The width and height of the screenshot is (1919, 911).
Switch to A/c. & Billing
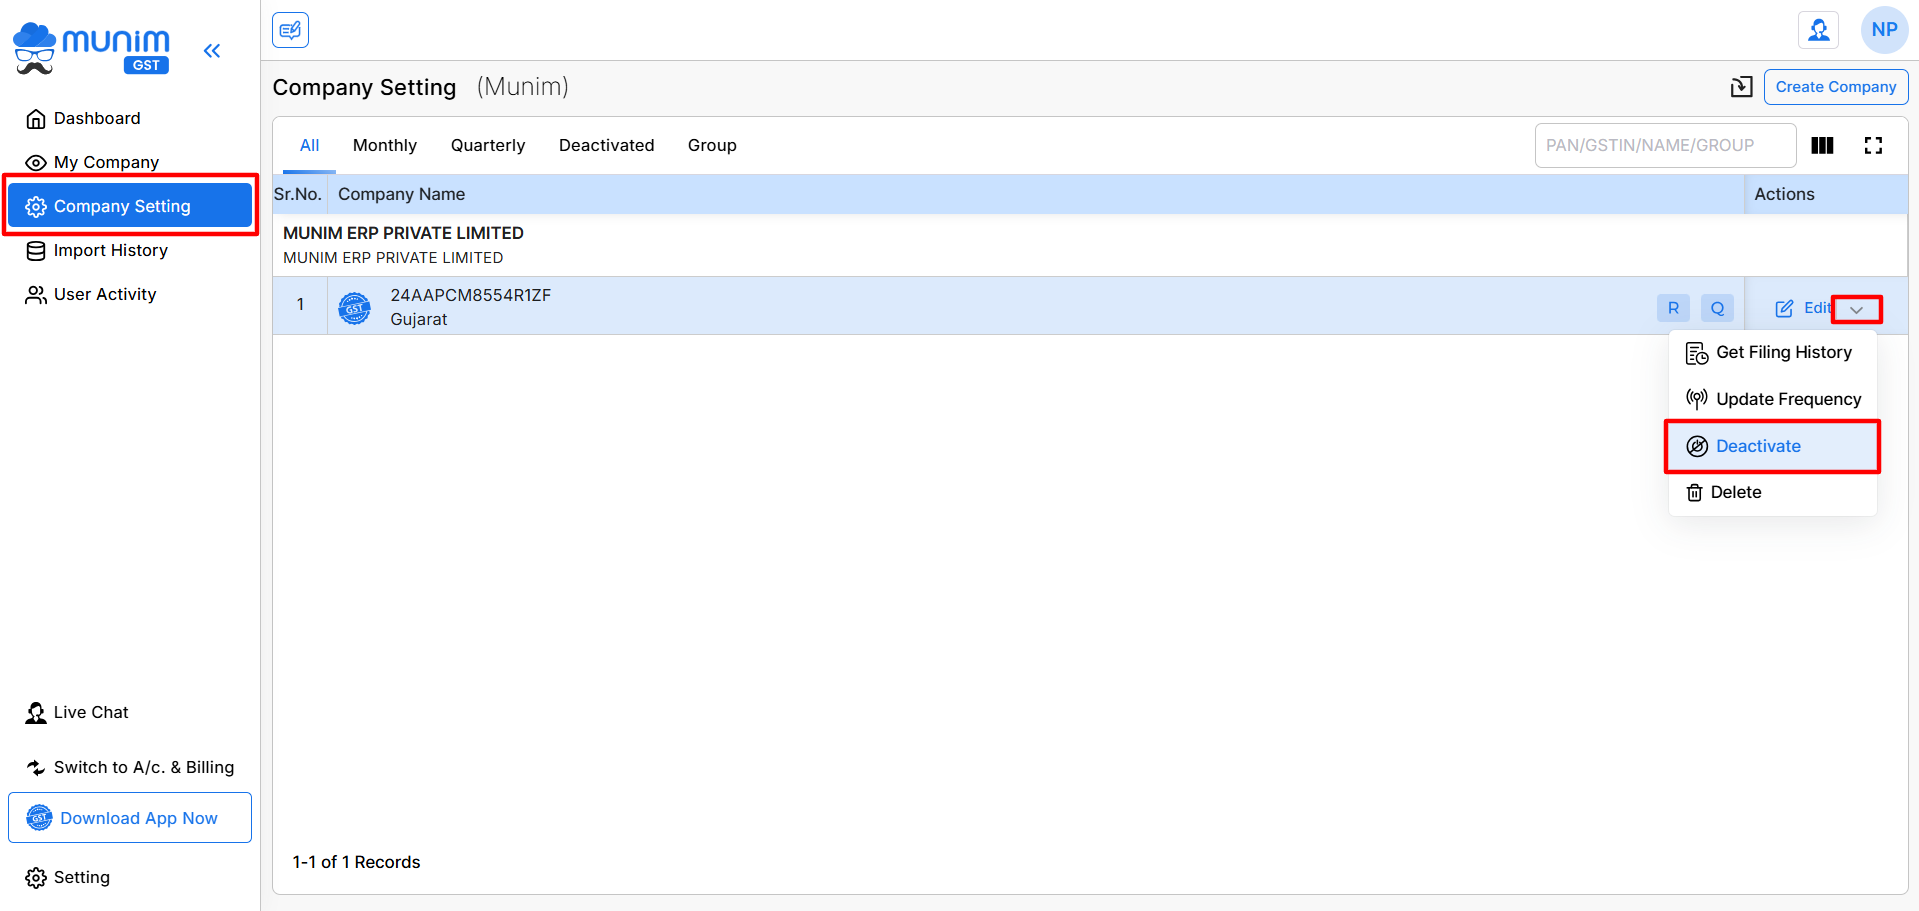click(x=130, y=767)
